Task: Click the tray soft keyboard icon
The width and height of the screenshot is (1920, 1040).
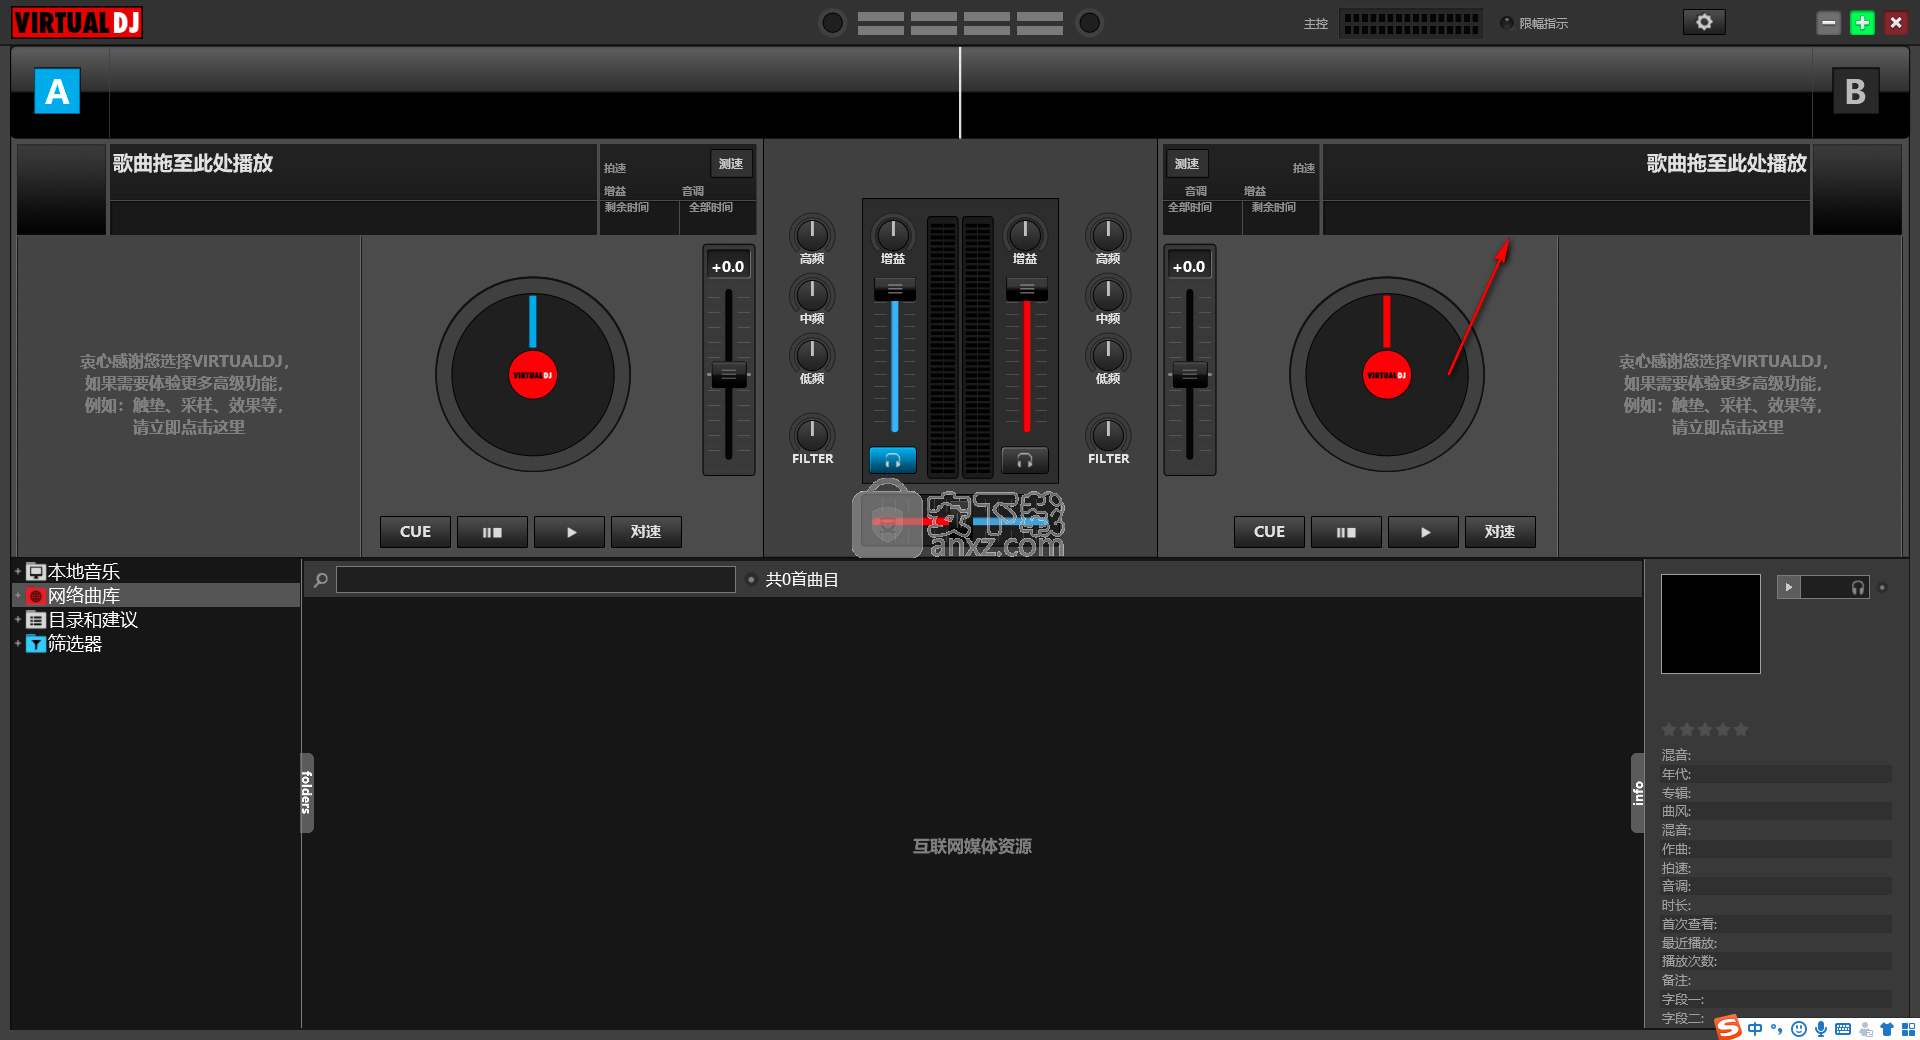Action: pyautogui.click(x=1843, y=1029)
